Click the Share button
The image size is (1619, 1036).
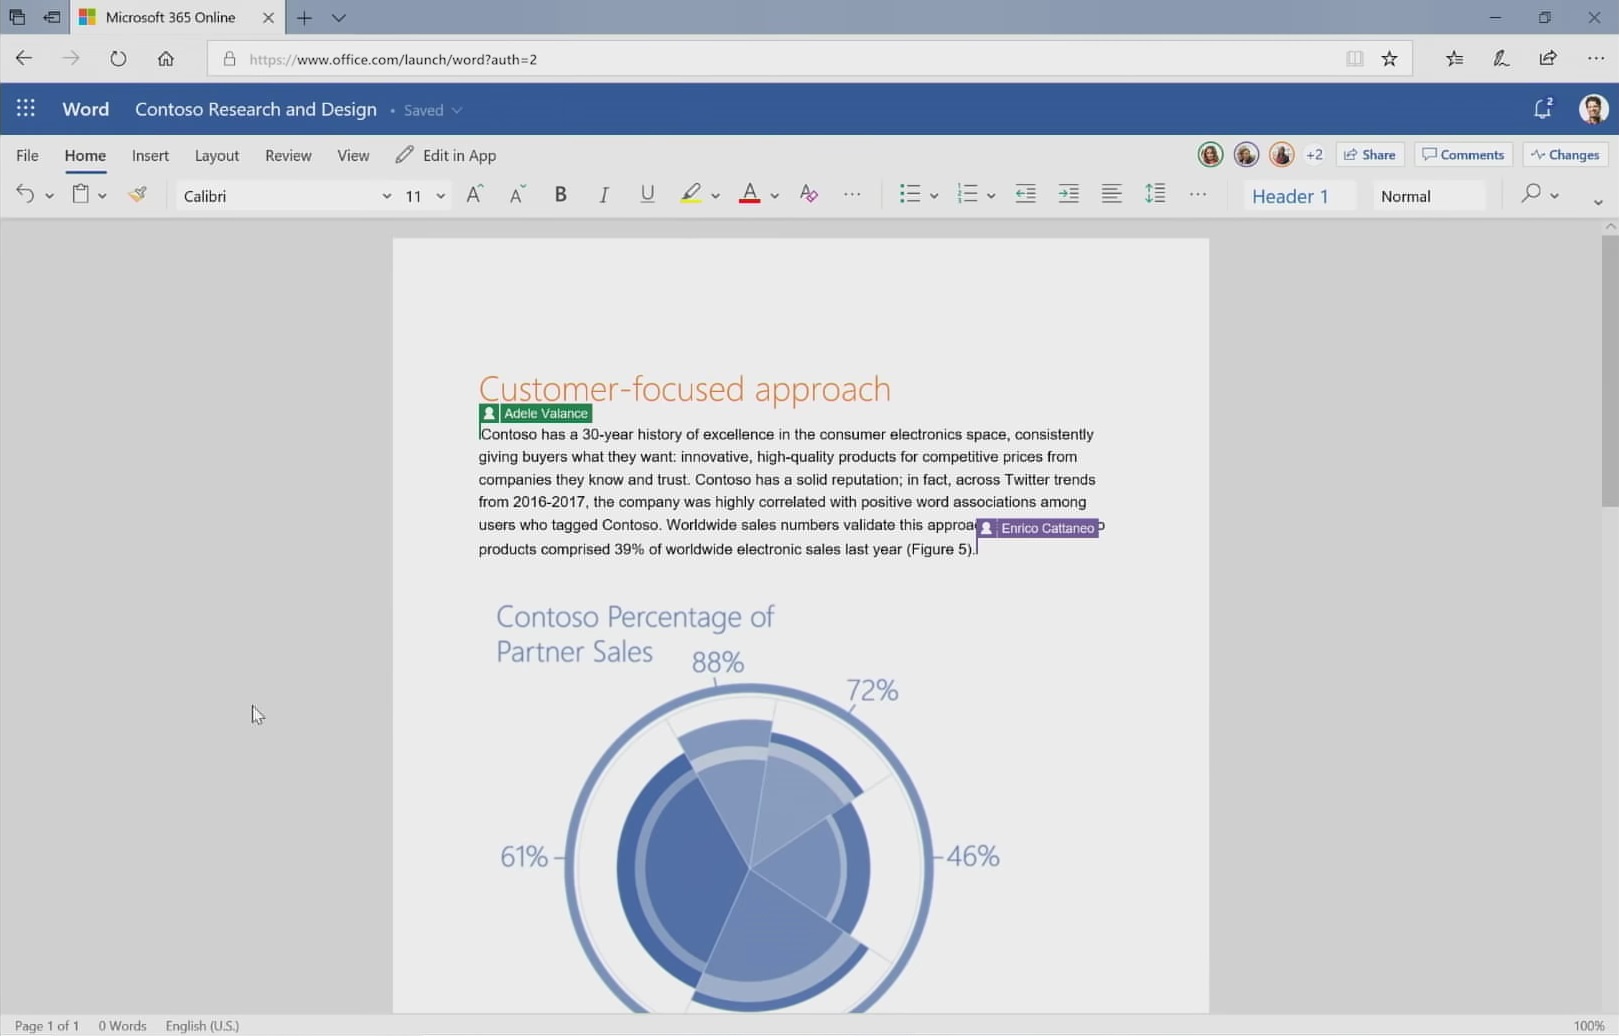click(1370, 155)
